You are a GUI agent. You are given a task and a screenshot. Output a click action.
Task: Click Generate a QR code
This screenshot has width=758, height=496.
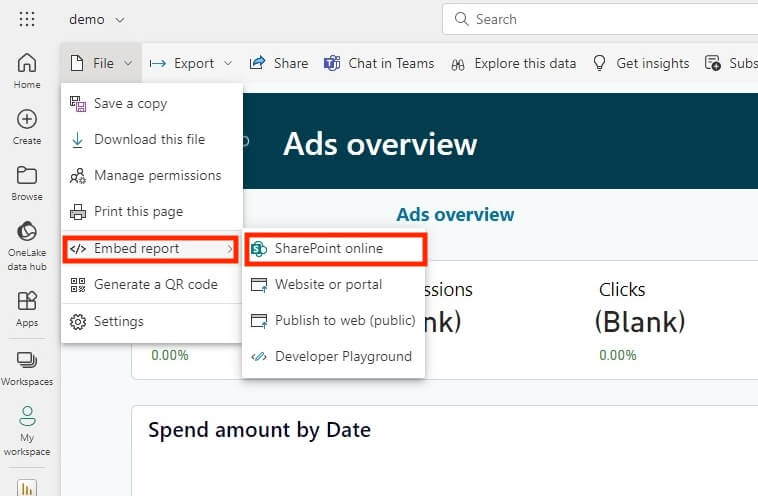(155, 284)
